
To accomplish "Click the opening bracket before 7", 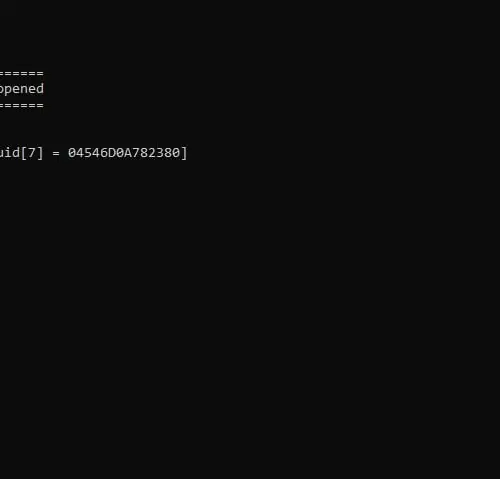I will pyautogui.click(x=24, y=153).
